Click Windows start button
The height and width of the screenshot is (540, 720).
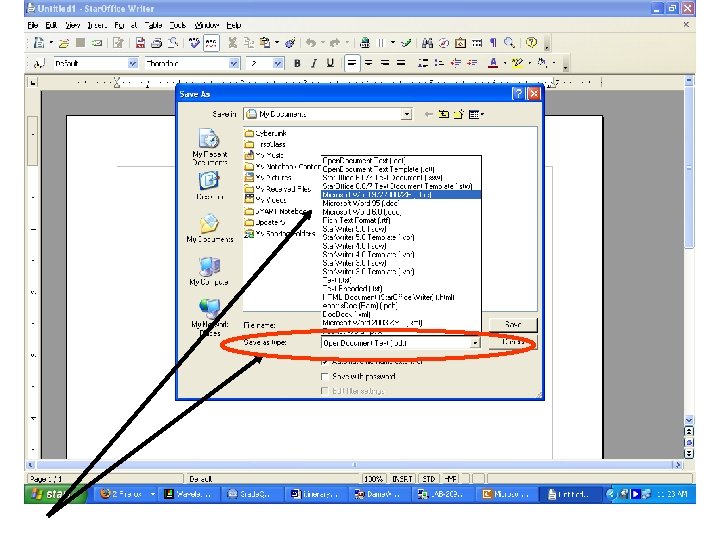(x=55, y=494)
